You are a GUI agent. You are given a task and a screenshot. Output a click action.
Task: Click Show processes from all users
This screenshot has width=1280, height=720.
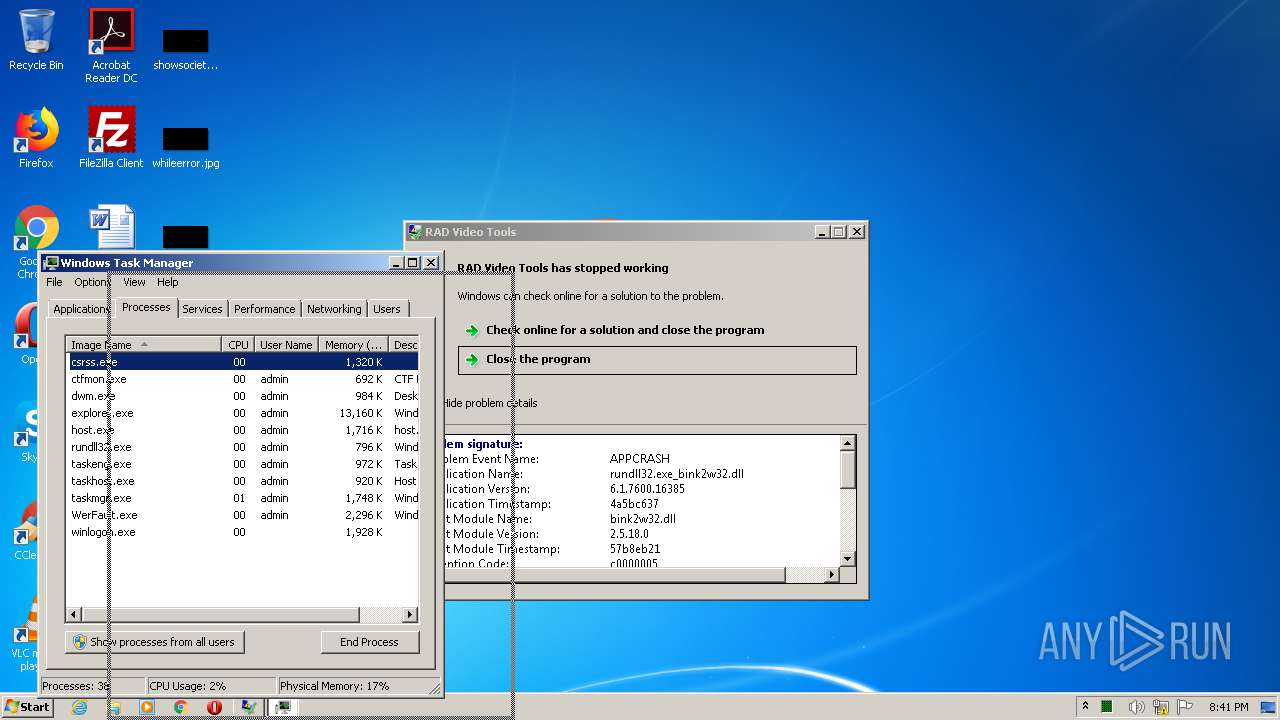pos(155,642)
